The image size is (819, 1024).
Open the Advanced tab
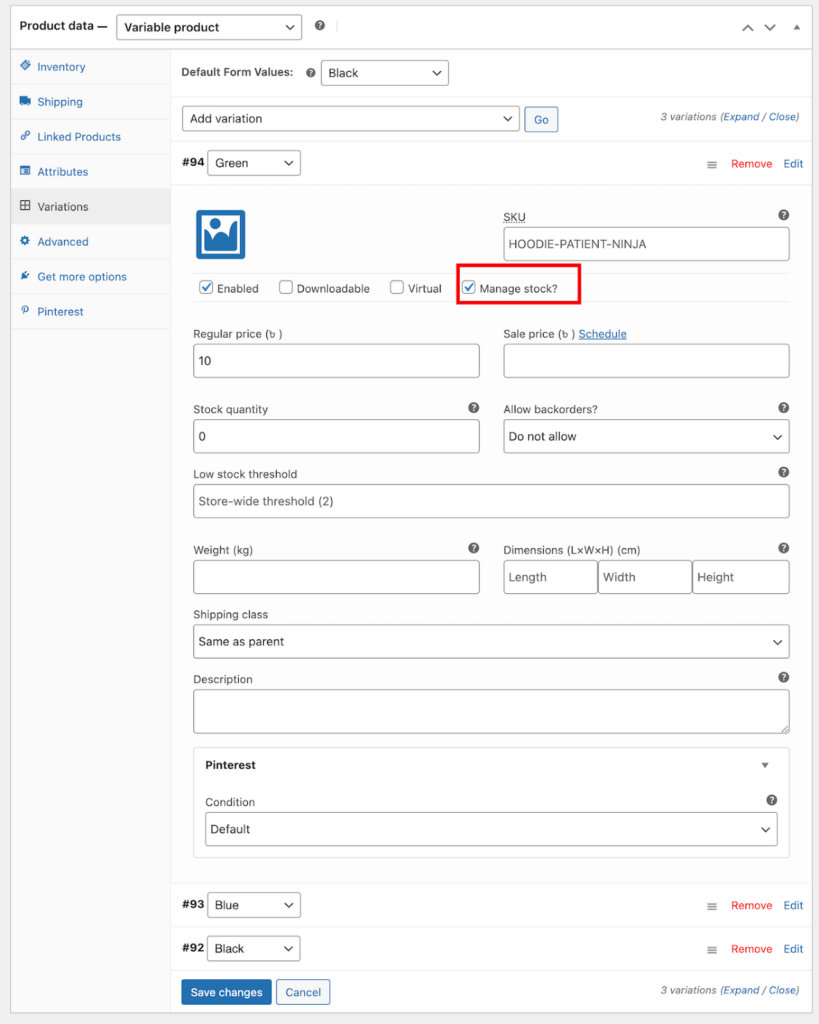pos(91,242)
